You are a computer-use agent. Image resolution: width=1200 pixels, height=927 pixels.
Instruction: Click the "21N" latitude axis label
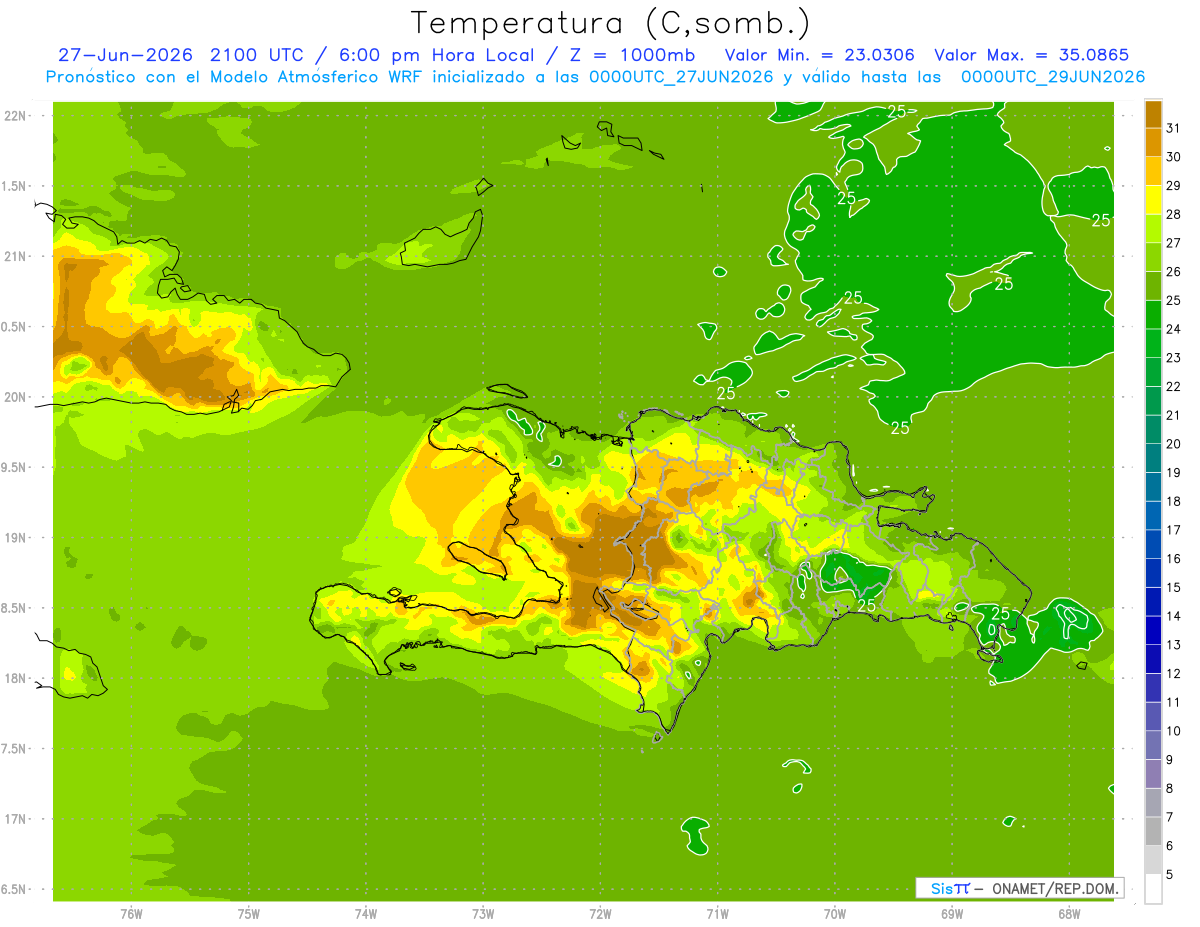point(16,256)
